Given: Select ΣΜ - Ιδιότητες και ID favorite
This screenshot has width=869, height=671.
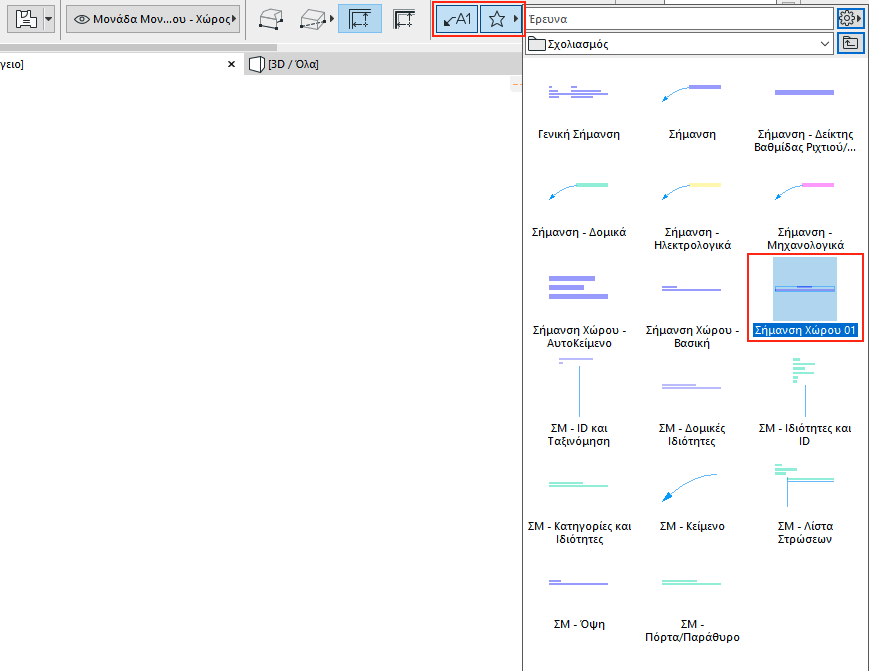Looking at the screenshot, I should (x=805, y=404).
